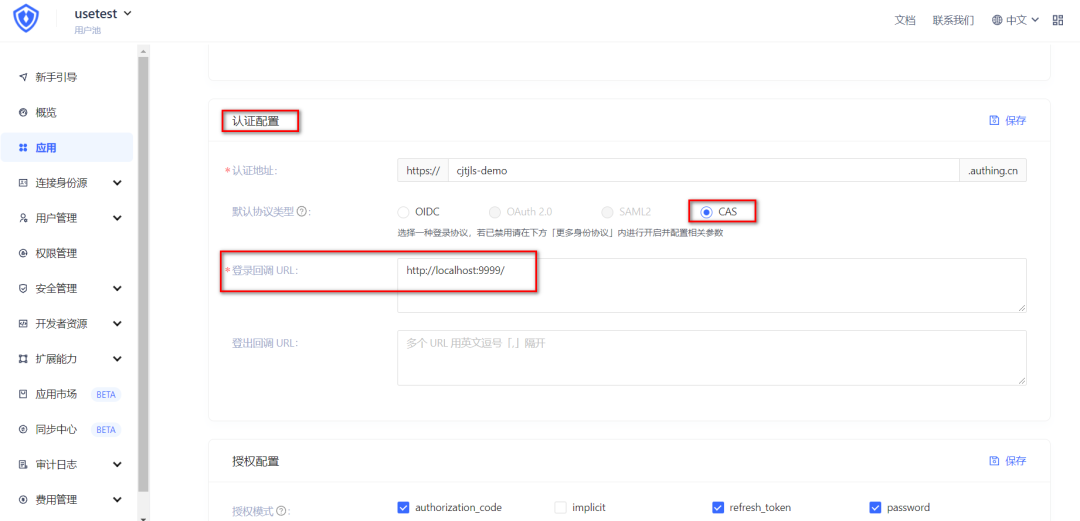Select the SAML2 radio button
This screenshot has height=521, width=1080.
pyautogui.click(x=607, y=212)
